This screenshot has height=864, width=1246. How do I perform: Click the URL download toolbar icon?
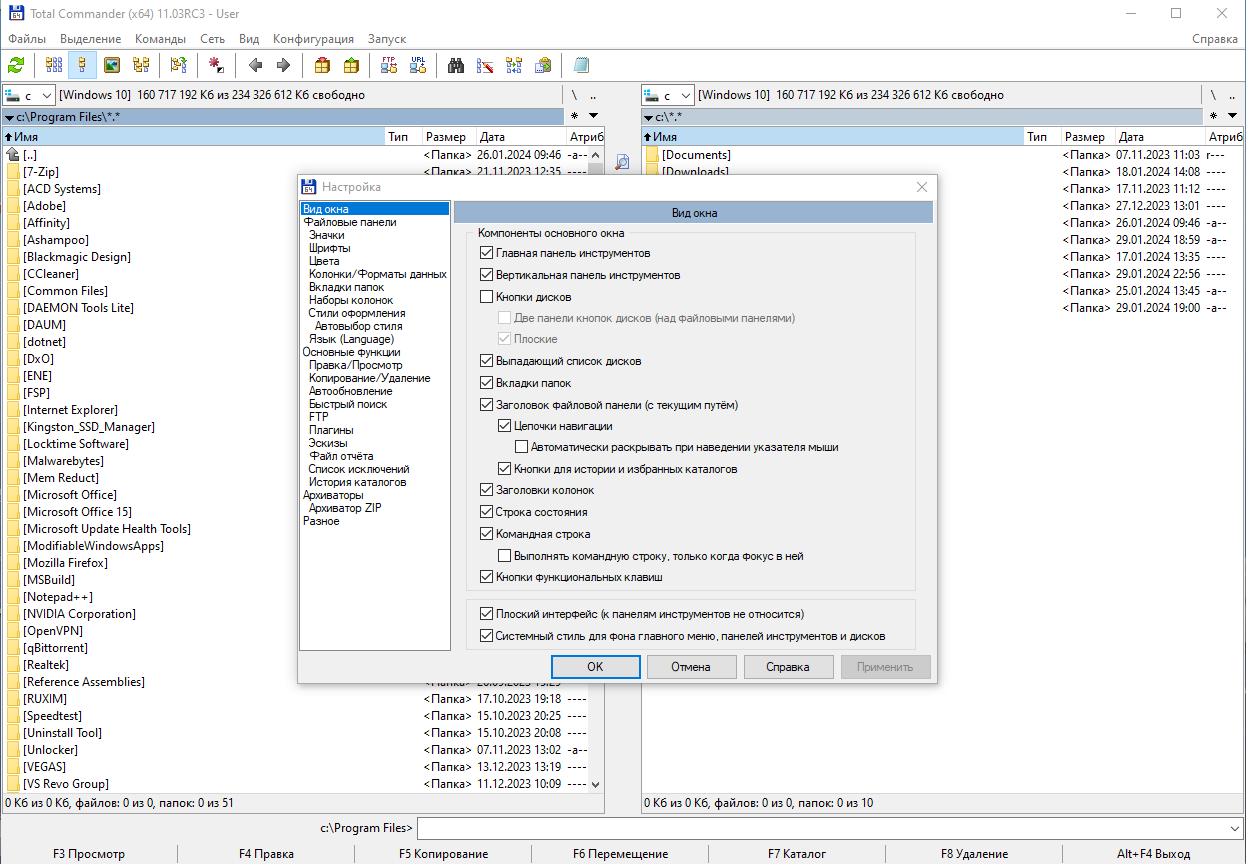coord(418,66)
